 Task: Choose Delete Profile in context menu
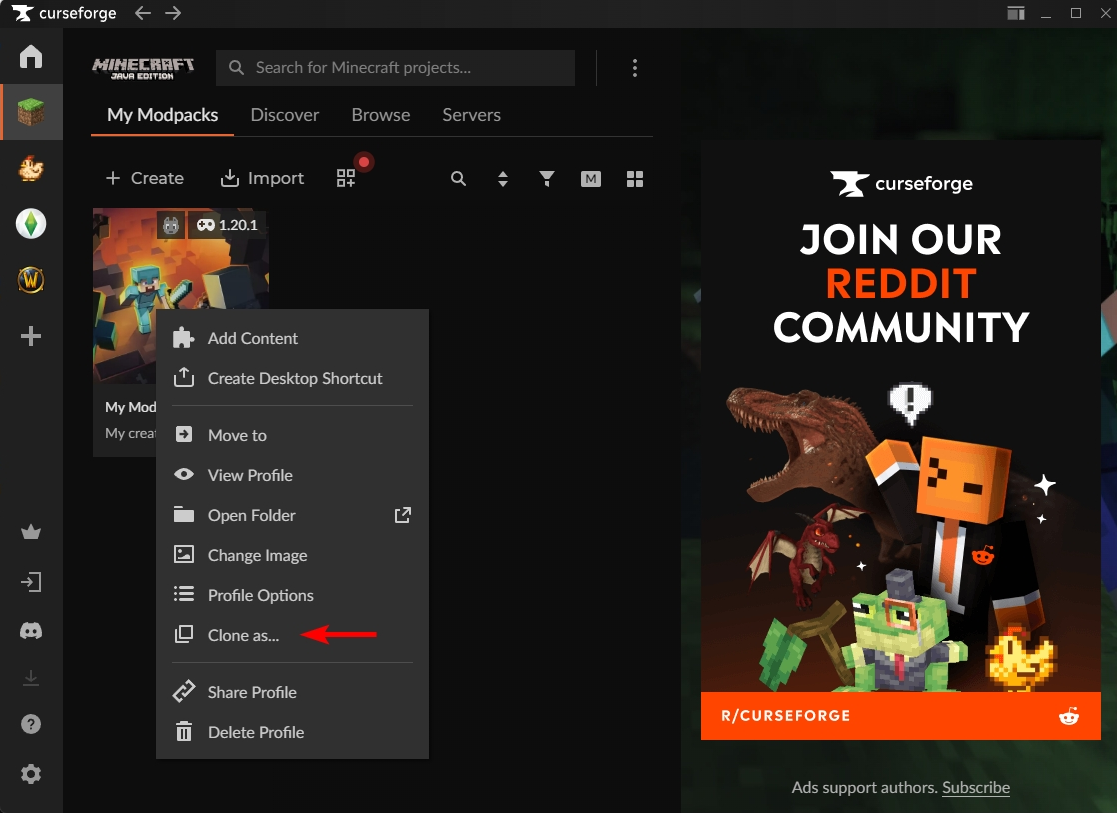[x=292, y=732]
